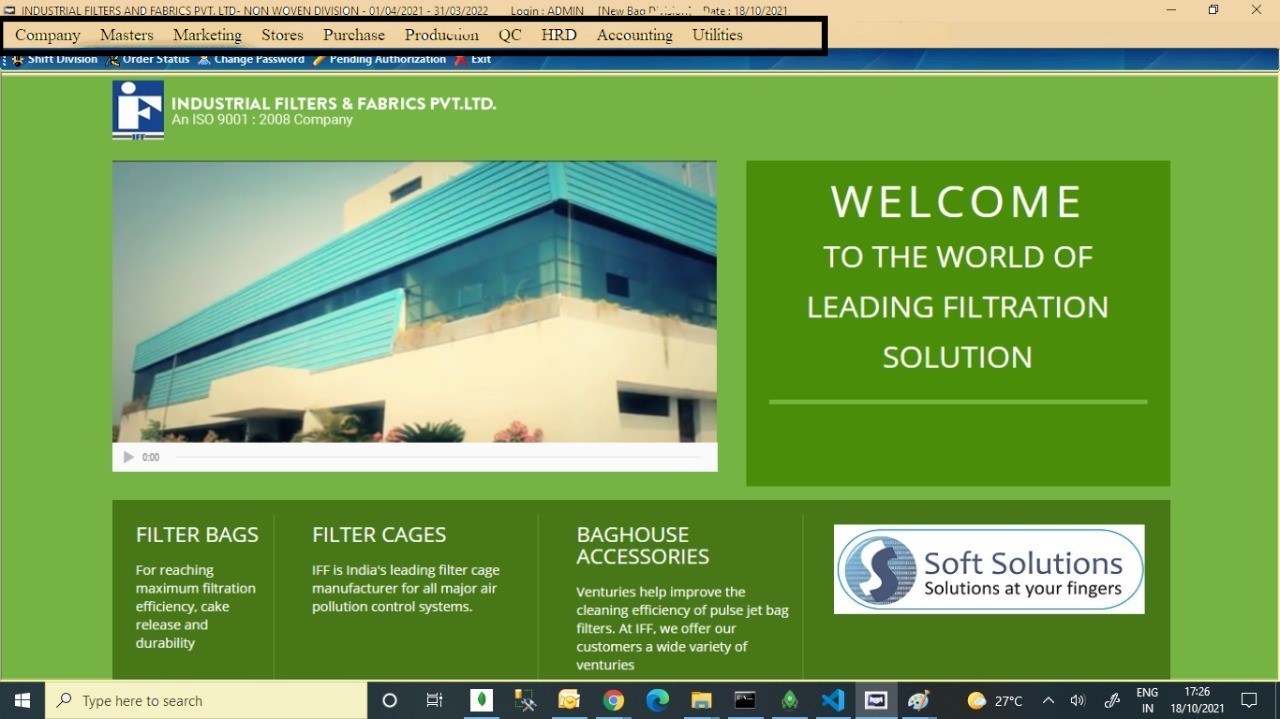Open the taskbar clock and calendar
The image size is (1280, 719).
point(1197,700)
